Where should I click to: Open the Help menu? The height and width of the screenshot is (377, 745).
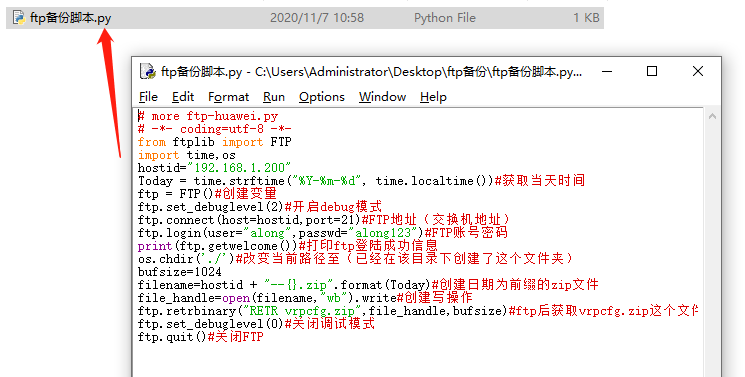pyautogui.click(x=433, y=97)
